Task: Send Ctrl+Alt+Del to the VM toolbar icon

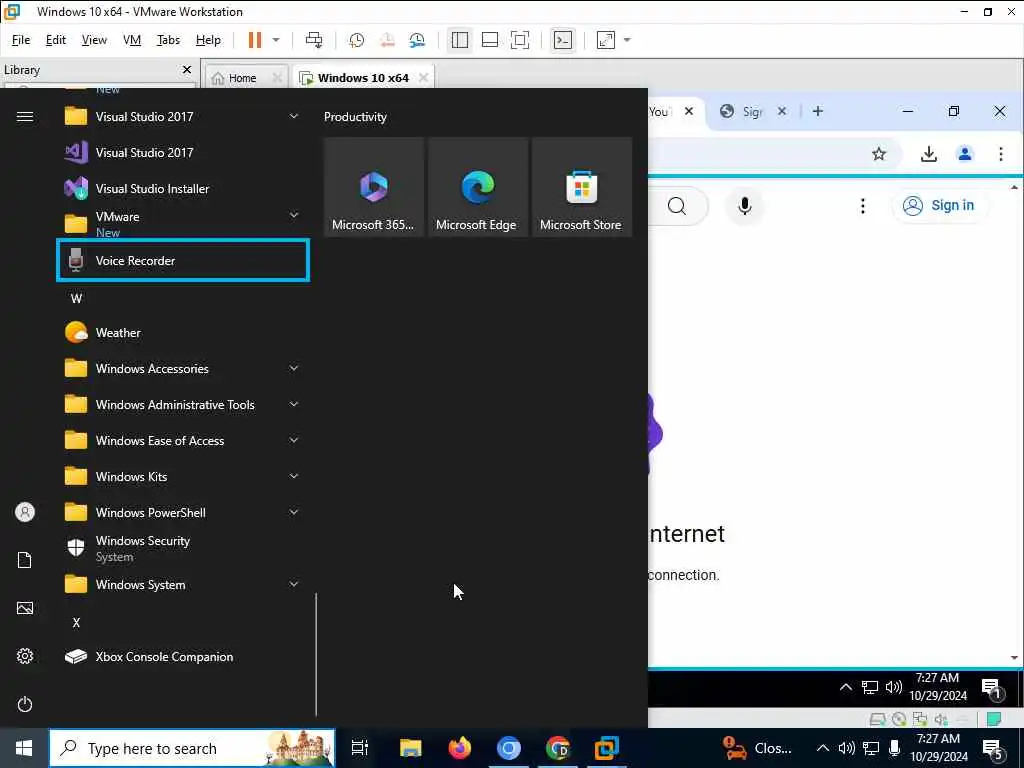Action: (314, 40)
